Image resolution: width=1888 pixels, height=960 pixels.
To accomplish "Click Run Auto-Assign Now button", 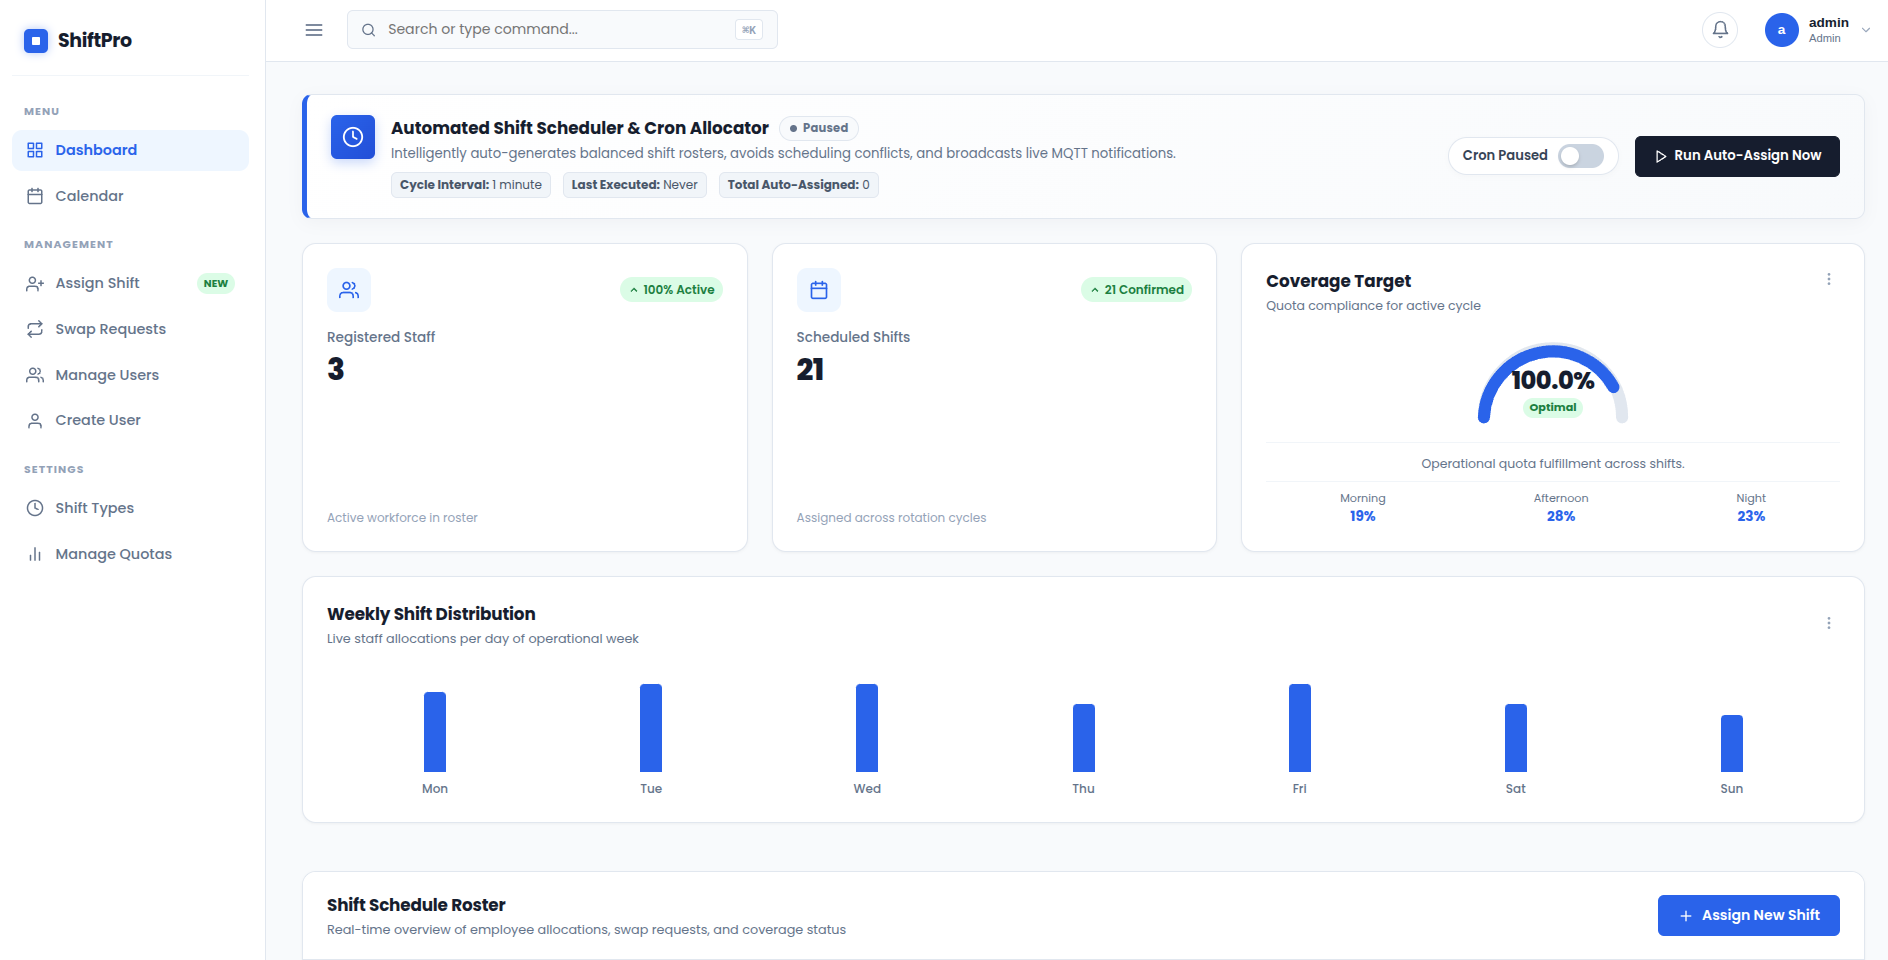I will coord(1737,156).
